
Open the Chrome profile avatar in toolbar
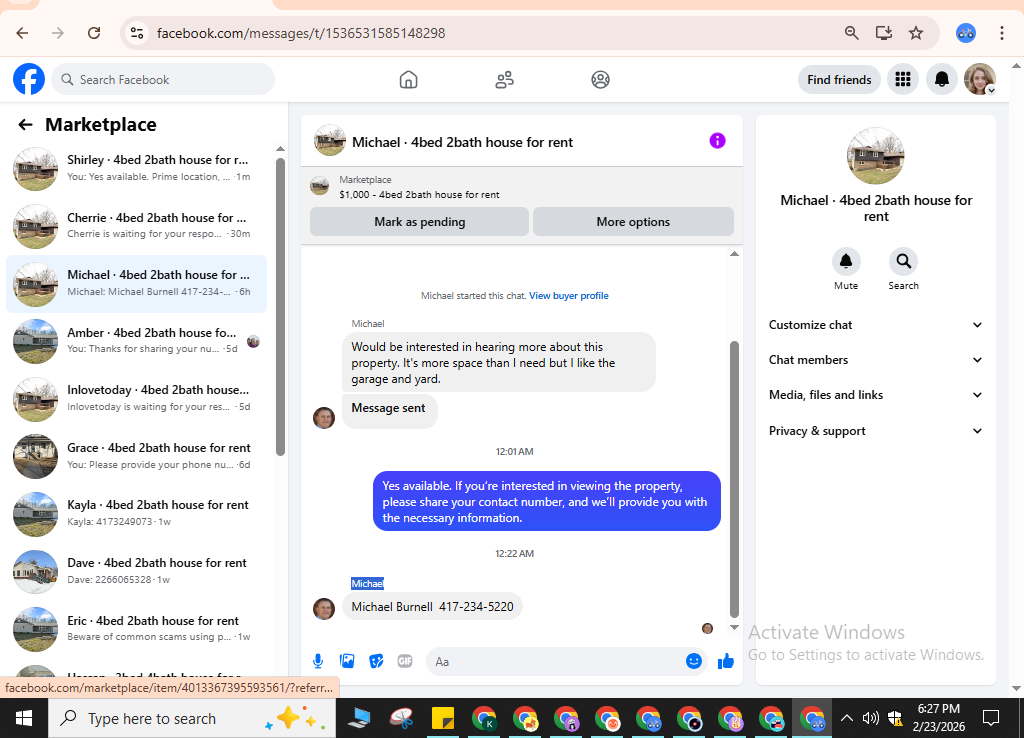pos(965,33)
